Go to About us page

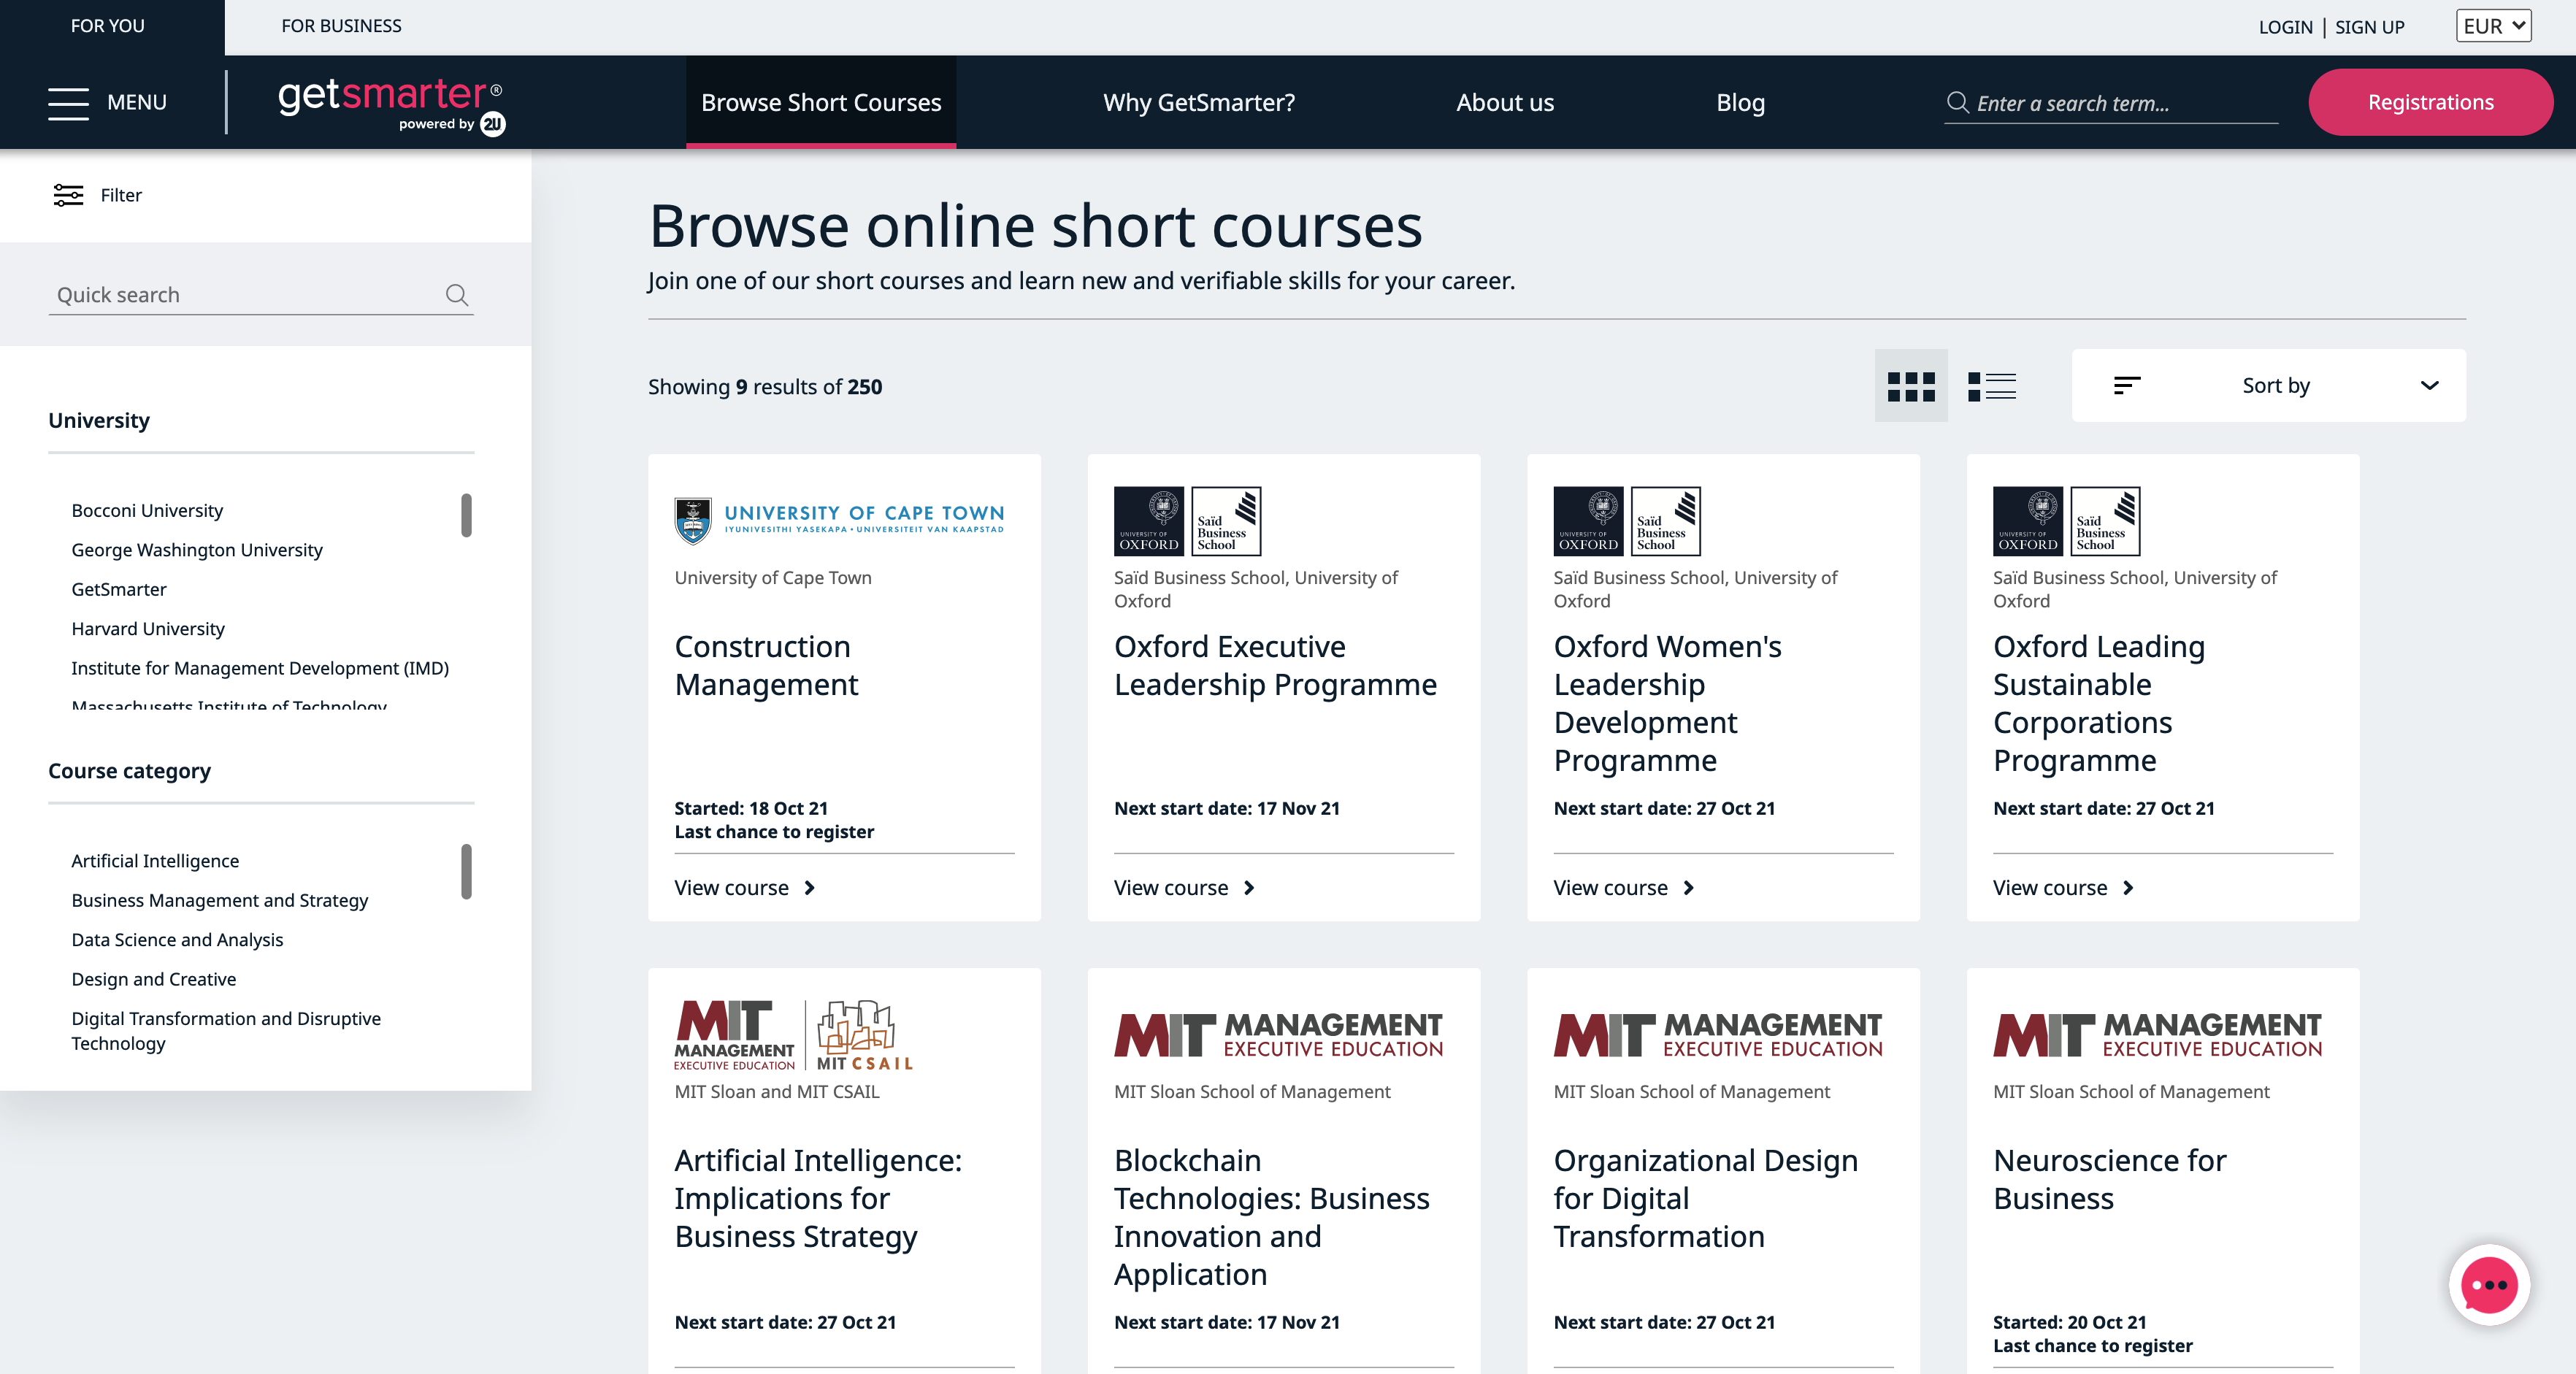click(x=1505, y=102)
